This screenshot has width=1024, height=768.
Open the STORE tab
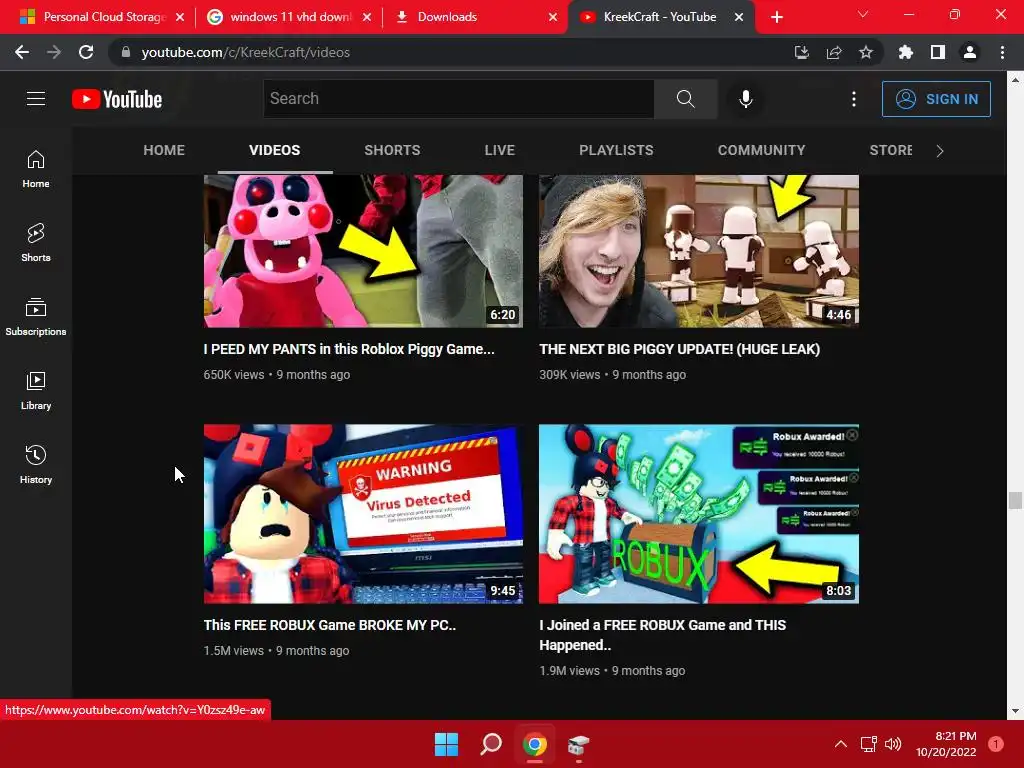pyautogui.click(x=890, y=150)
